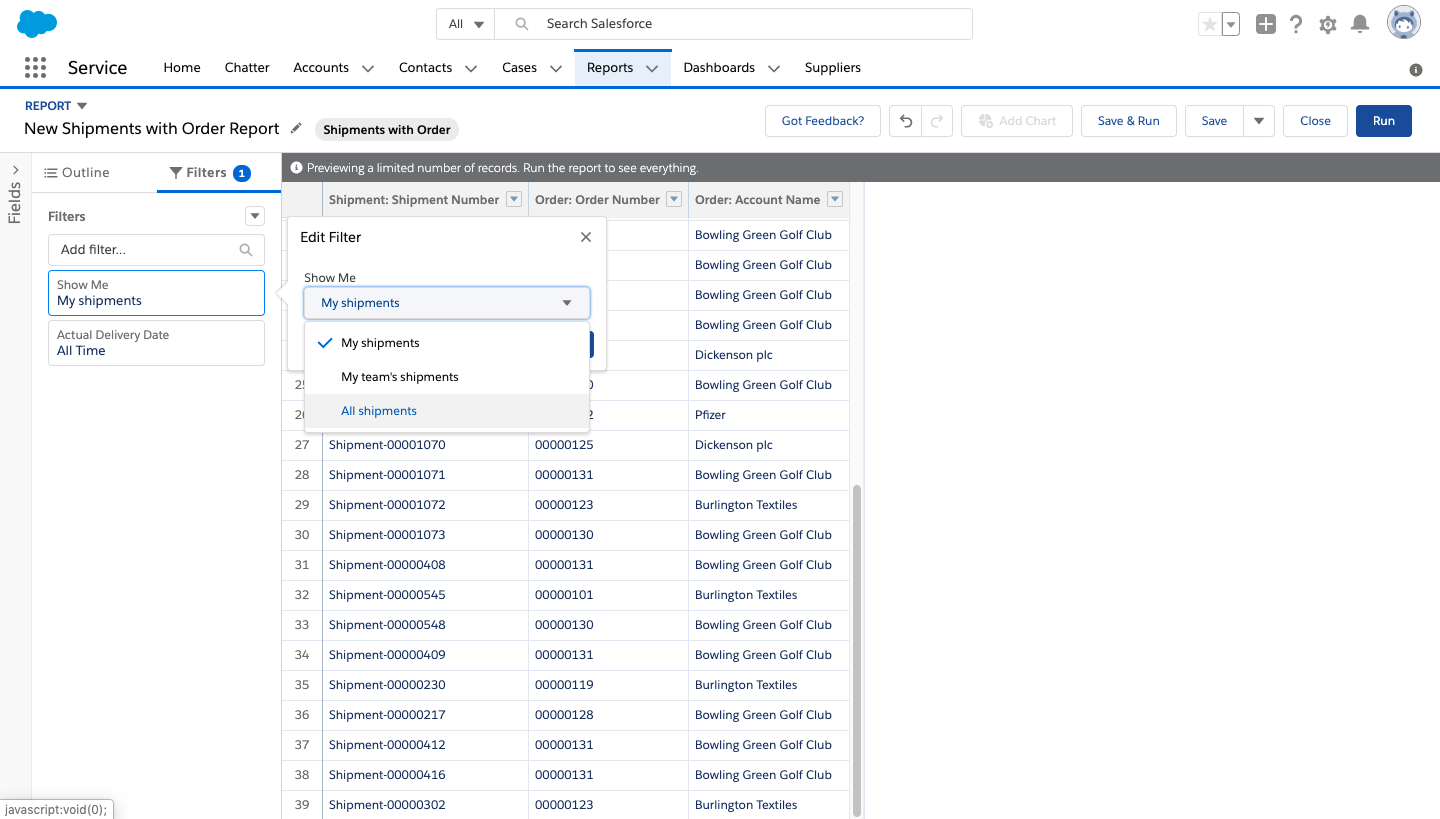
Task: Select My team's shipments option
Action: pos(447,377)
